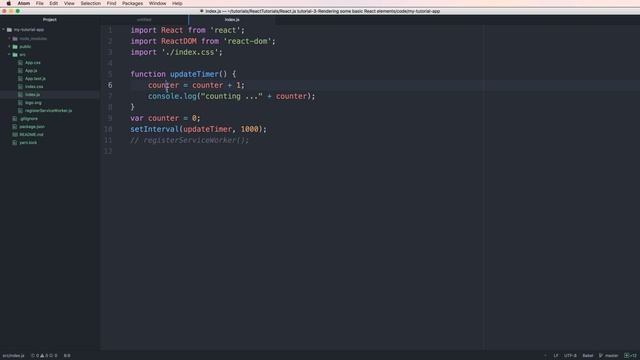
Task: Click the .gitignore file icon
Action: point(15,119)
